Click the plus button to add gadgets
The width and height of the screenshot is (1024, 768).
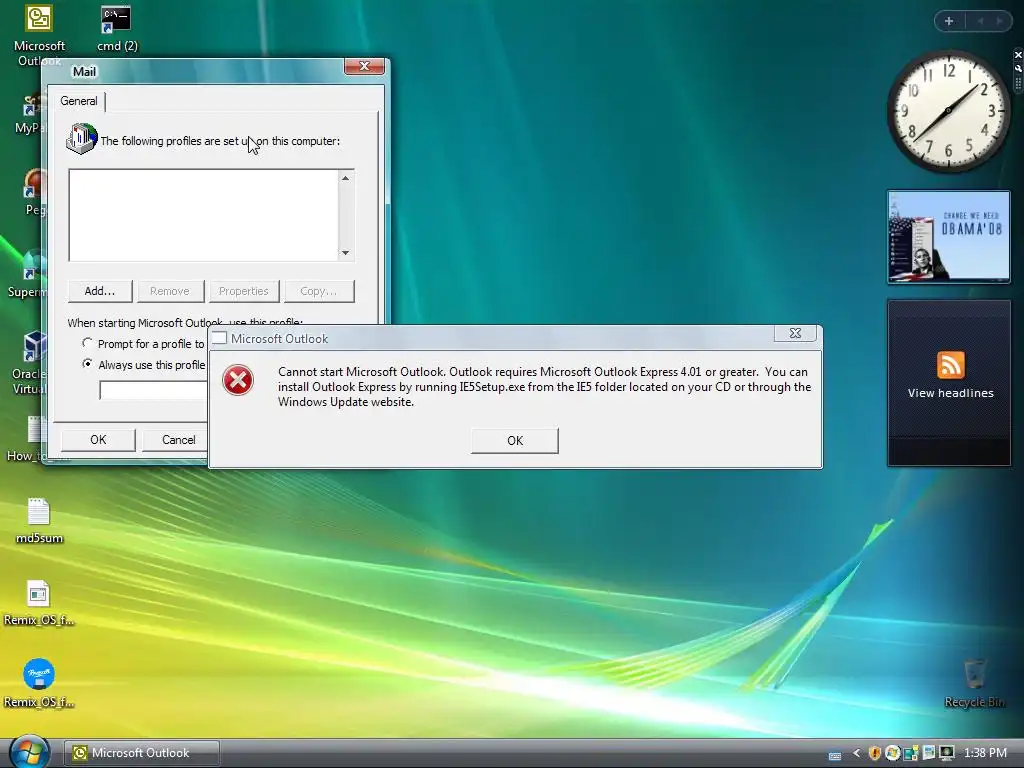pyautogui.click(x=949, y=21)
